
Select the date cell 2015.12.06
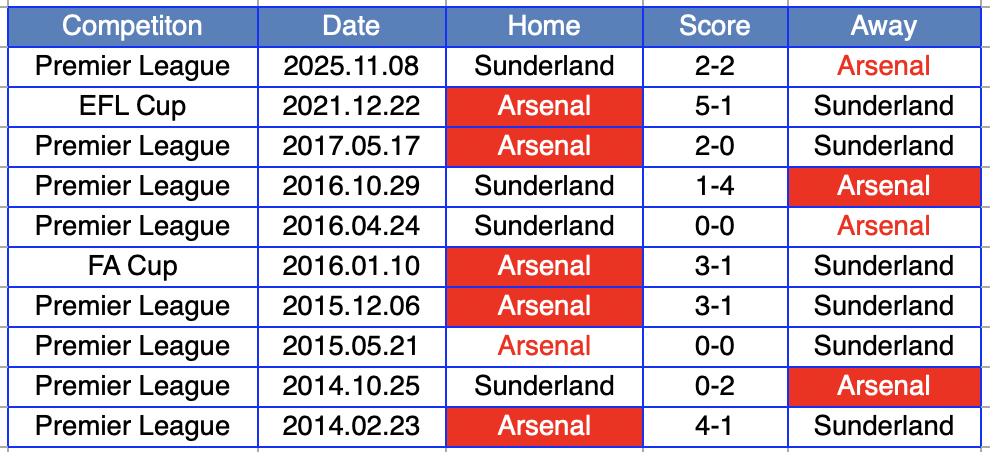(x=351, y=306)
